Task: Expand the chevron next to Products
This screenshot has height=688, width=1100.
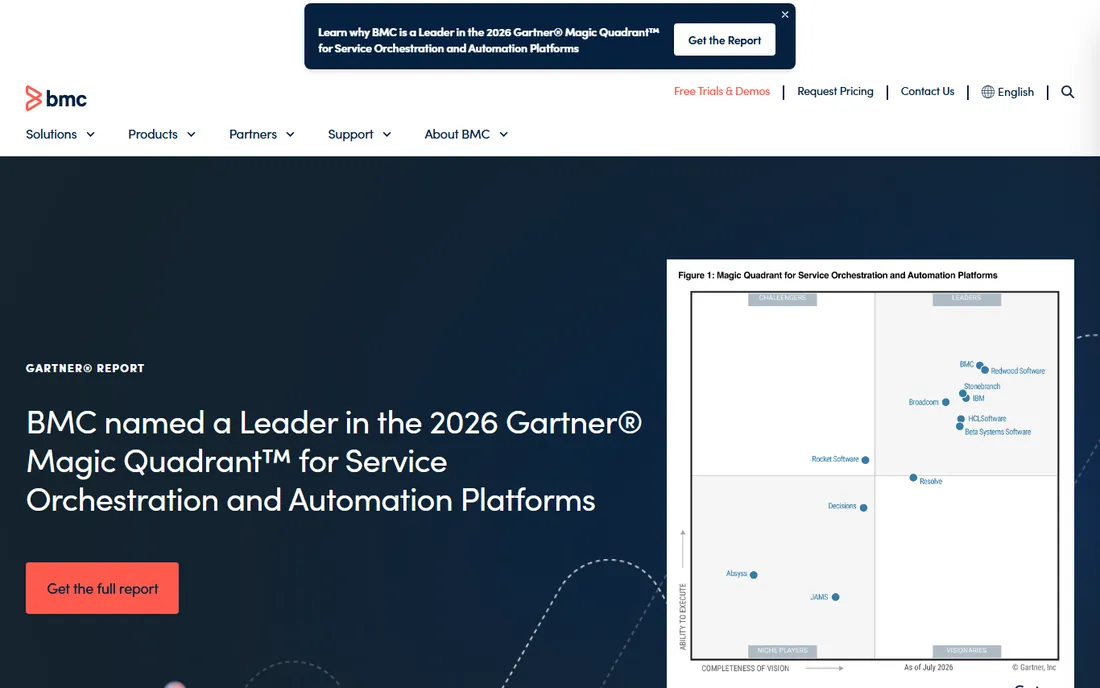Action: 191,135
